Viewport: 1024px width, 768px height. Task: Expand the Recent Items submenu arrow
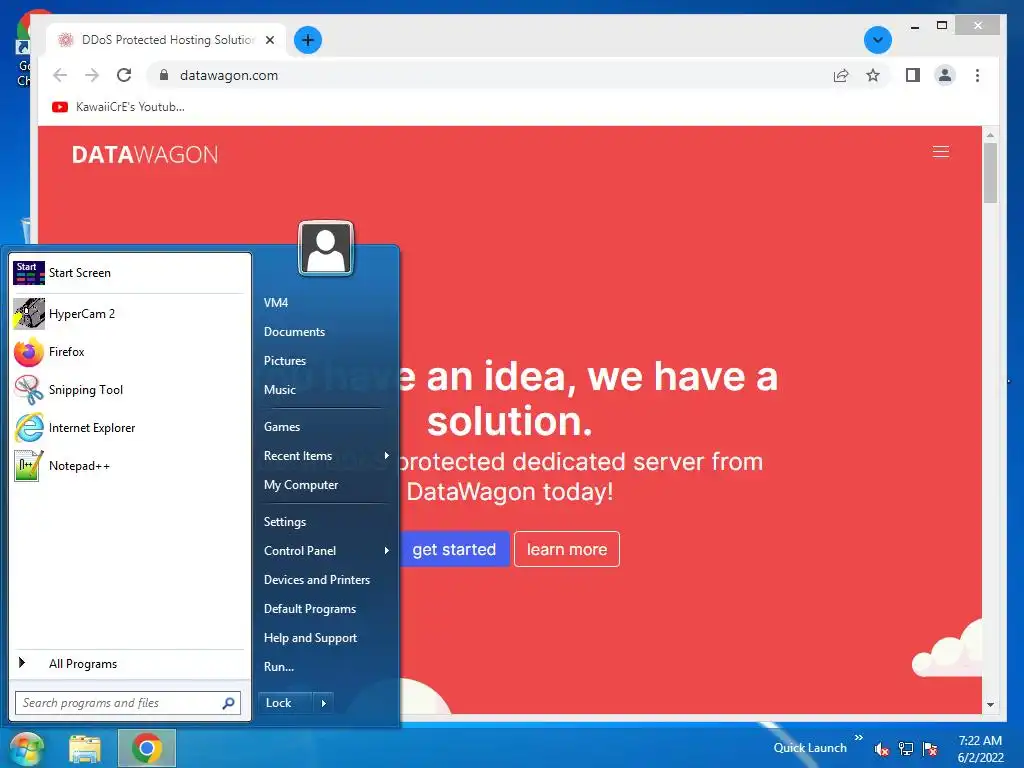click(x=387, y=456)
